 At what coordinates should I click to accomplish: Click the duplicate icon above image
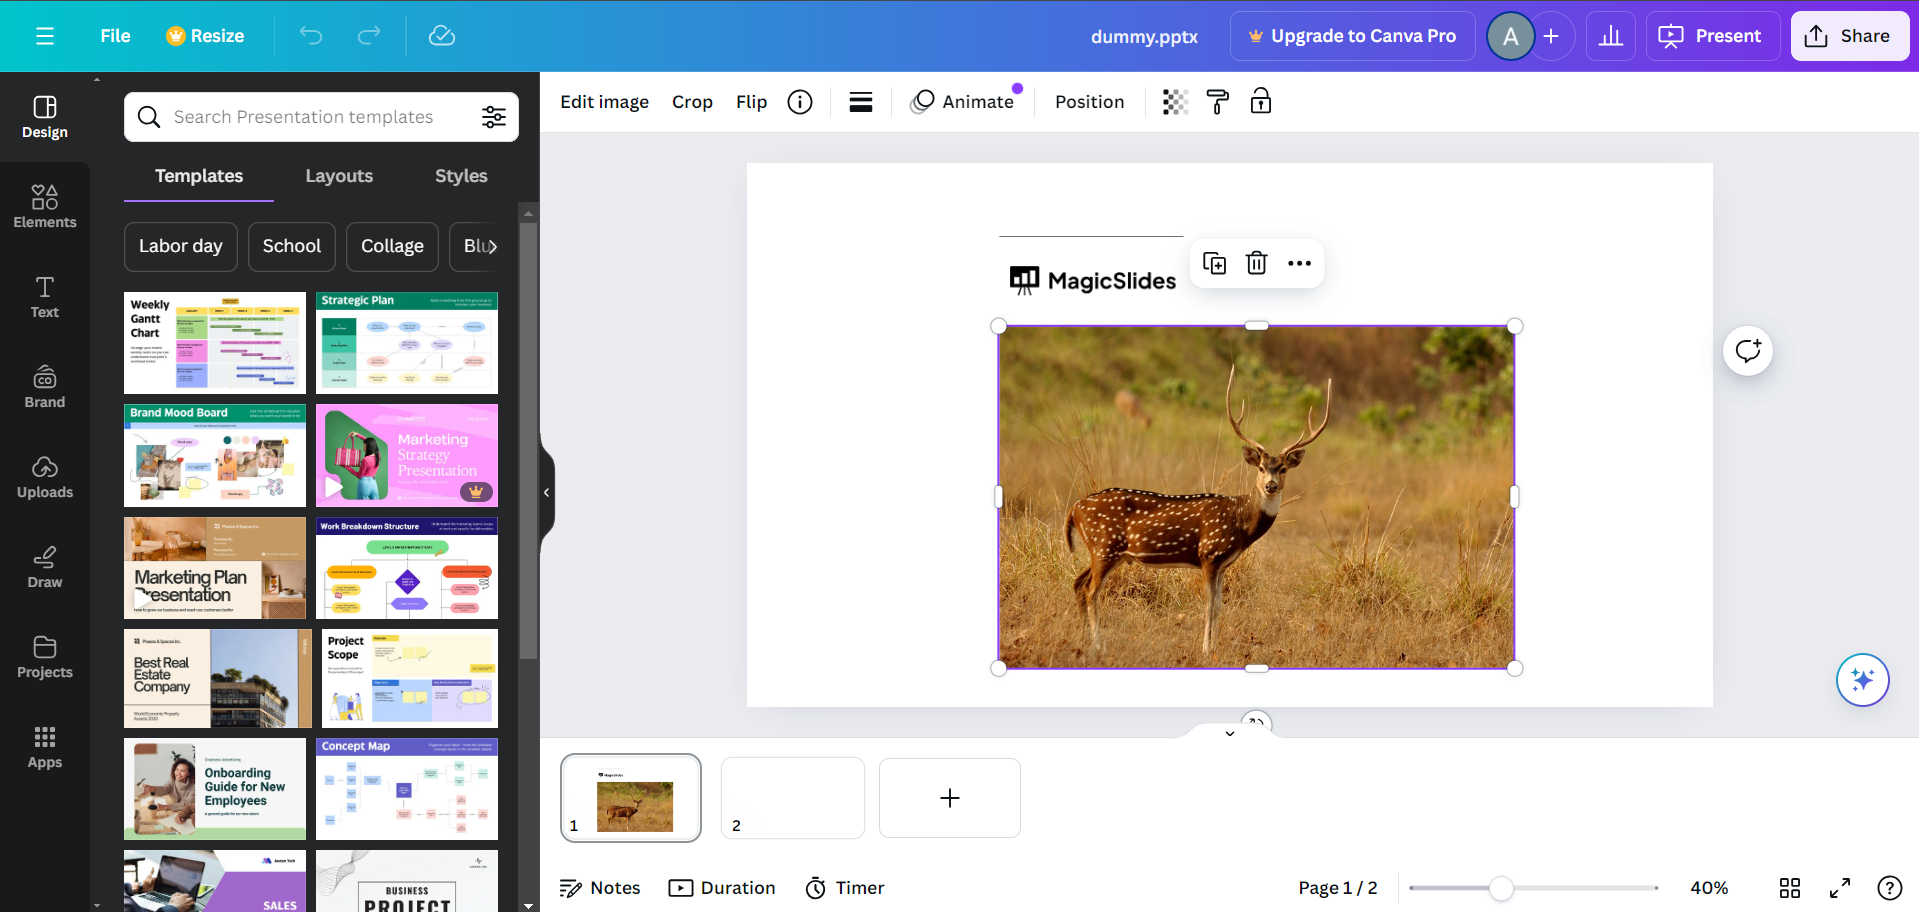tap(1214, 263)
